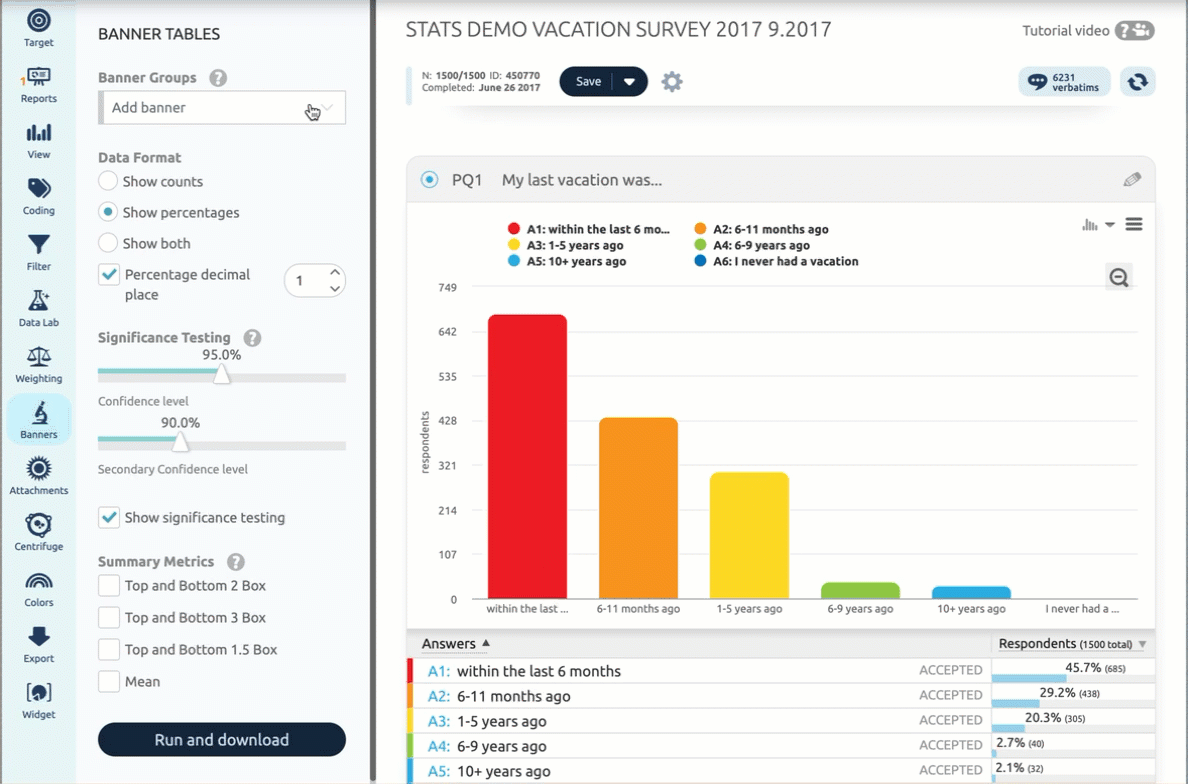Enable the Top and Bottom 2 Box checkbox
This screenshot has height=784, width=1188.
point(109,586)
